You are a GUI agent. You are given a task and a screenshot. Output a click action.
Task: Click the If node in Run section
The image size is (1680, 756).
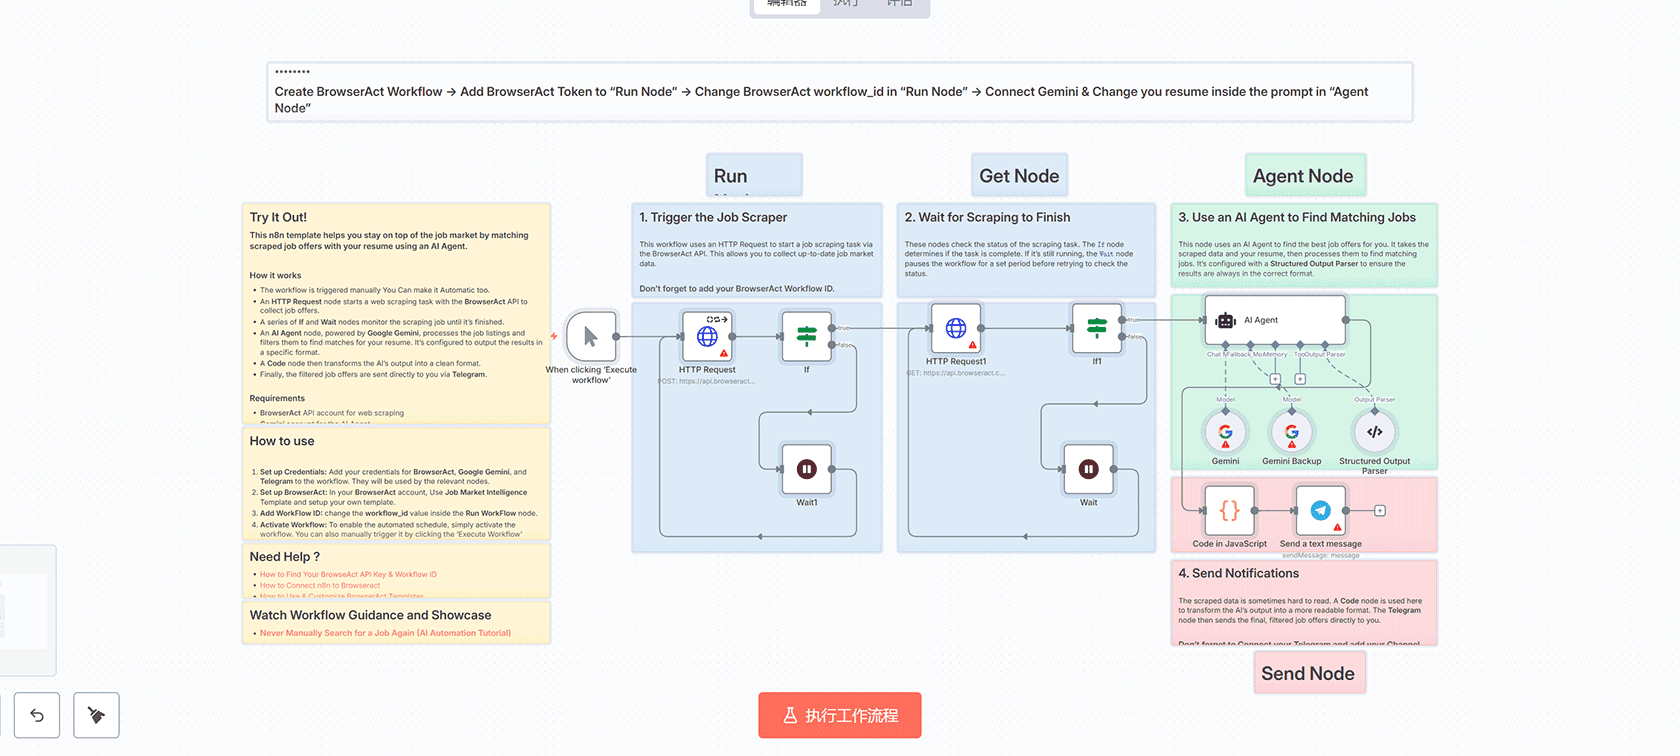click(806, 336)
